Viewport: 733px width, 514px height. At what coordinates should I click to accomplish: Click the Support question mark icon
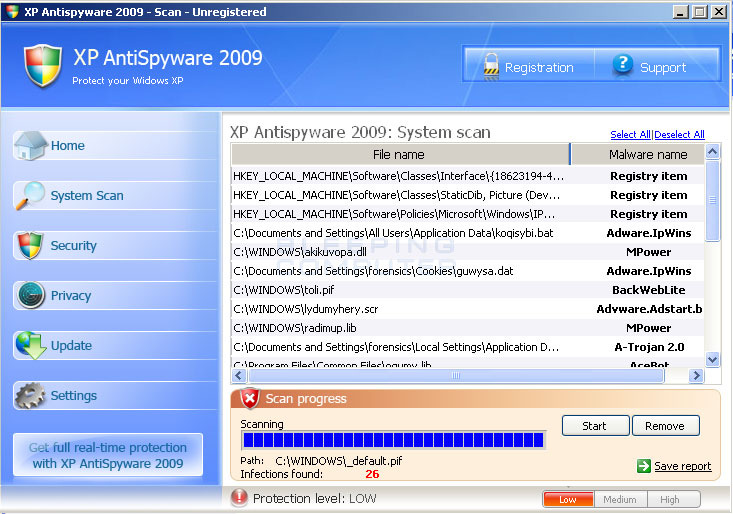point(623,66)
